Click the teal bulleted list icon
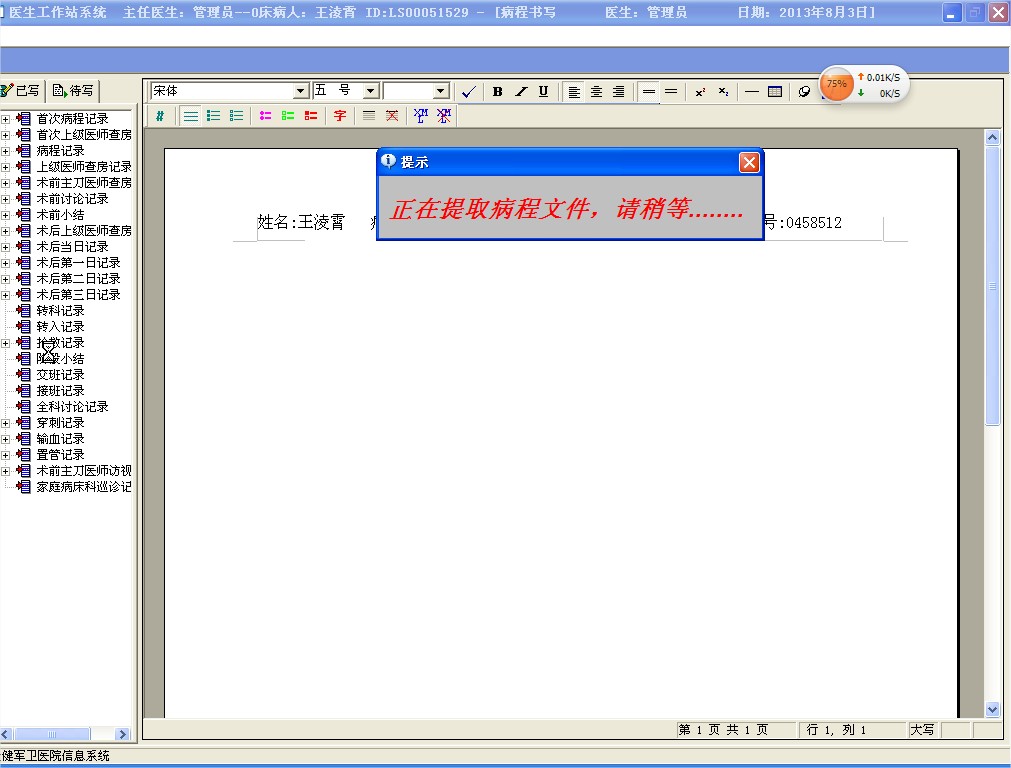This screenshot has width=1011, height=768. coord(213,116)
